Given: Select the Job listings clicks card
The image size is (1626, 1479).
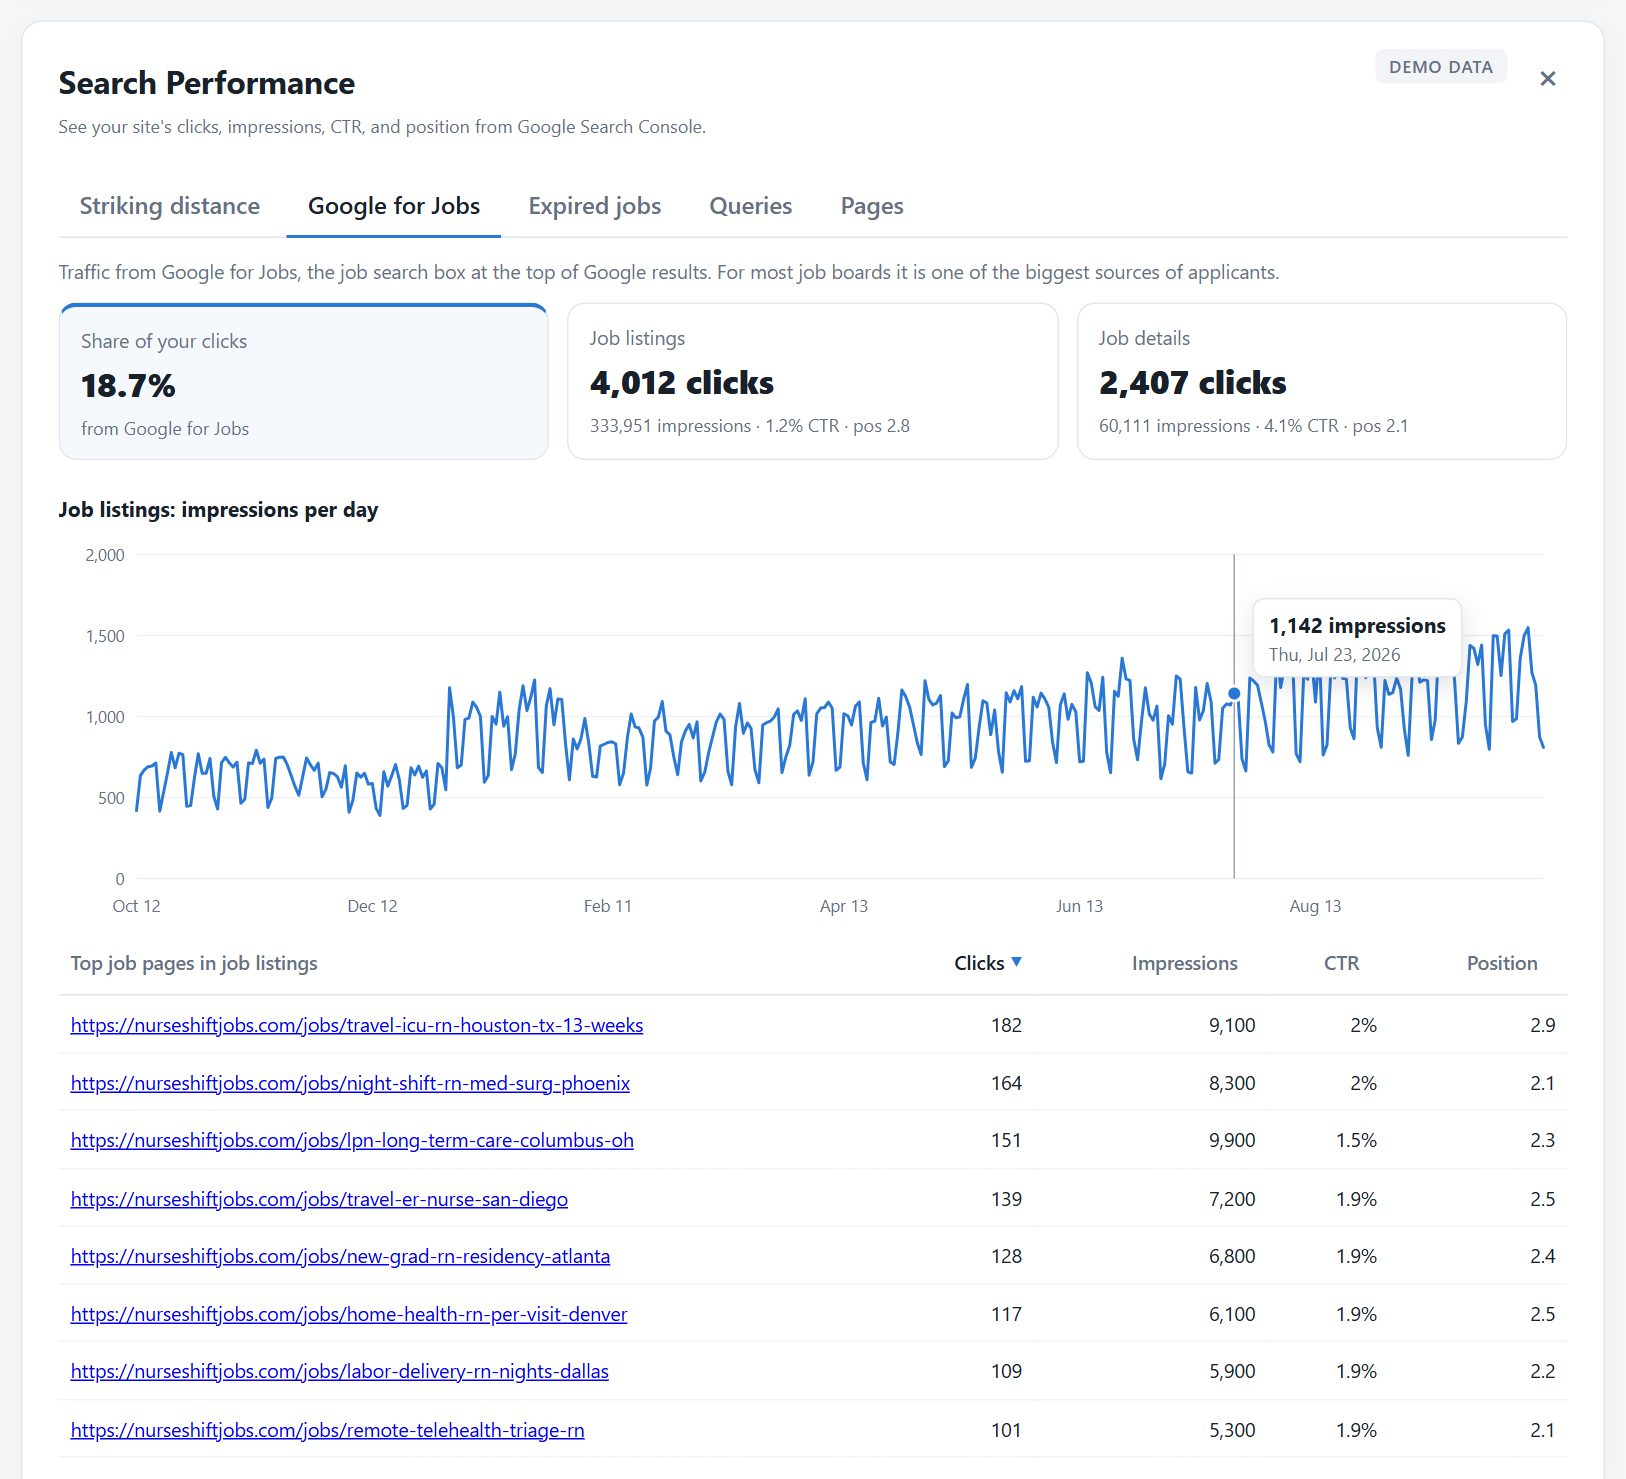Looking at the screenshot, I should 813,382.
